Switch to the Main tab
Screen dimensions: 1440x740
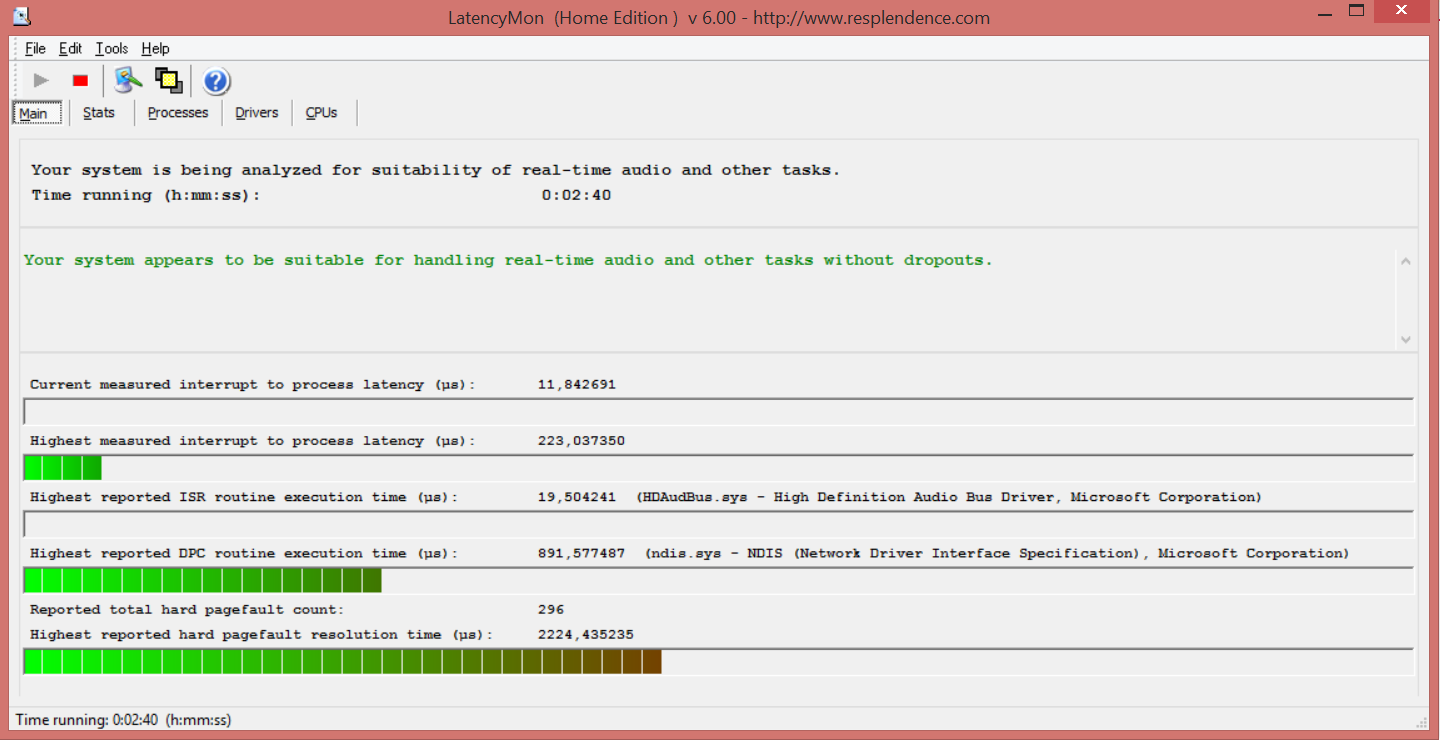pyautogui.click(x=36, y=113)
